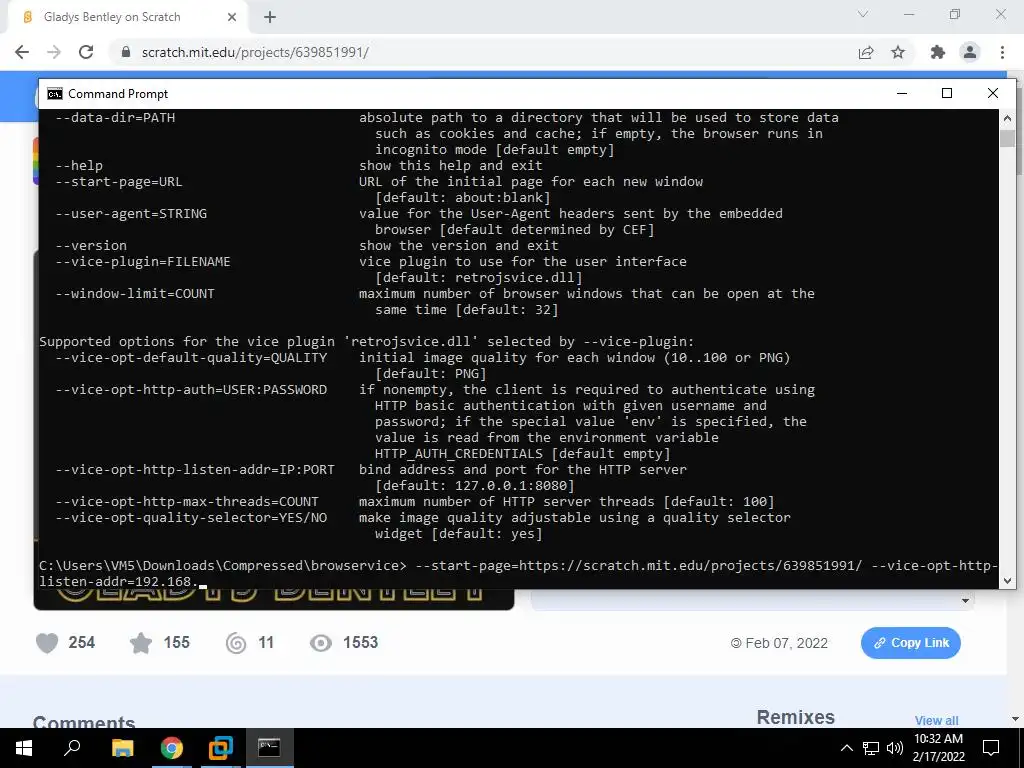Click '--vice-opt-http-listen-addr=IP:PORT' text
1024x768 pixels.
click(195, 470)
